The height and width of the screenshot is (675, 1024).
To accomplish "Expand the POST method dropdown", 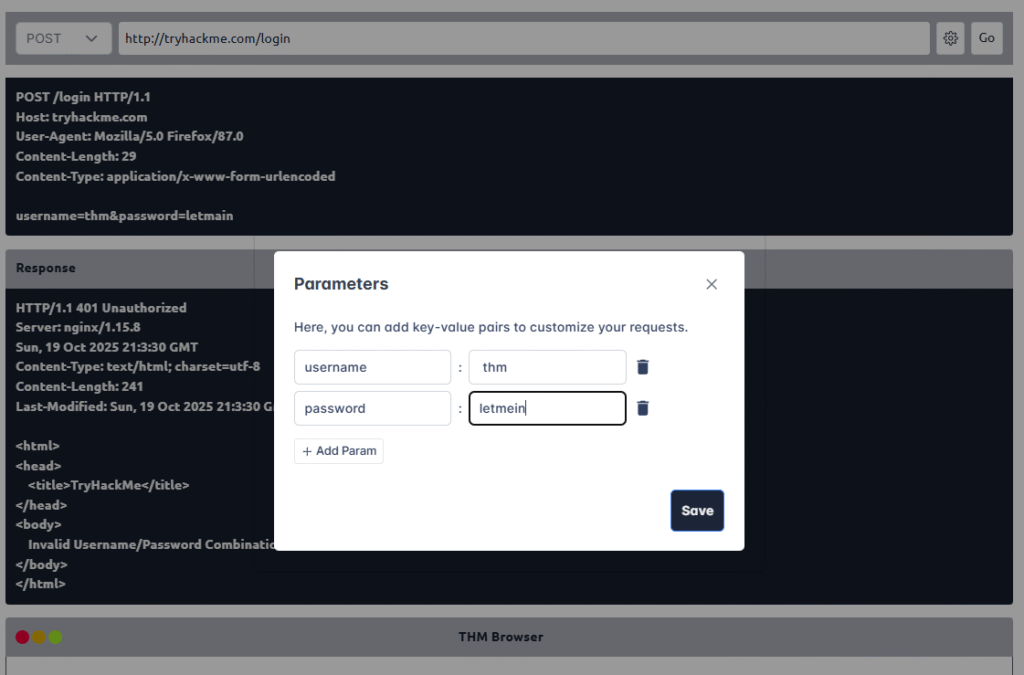I will [x=63, y=38].
